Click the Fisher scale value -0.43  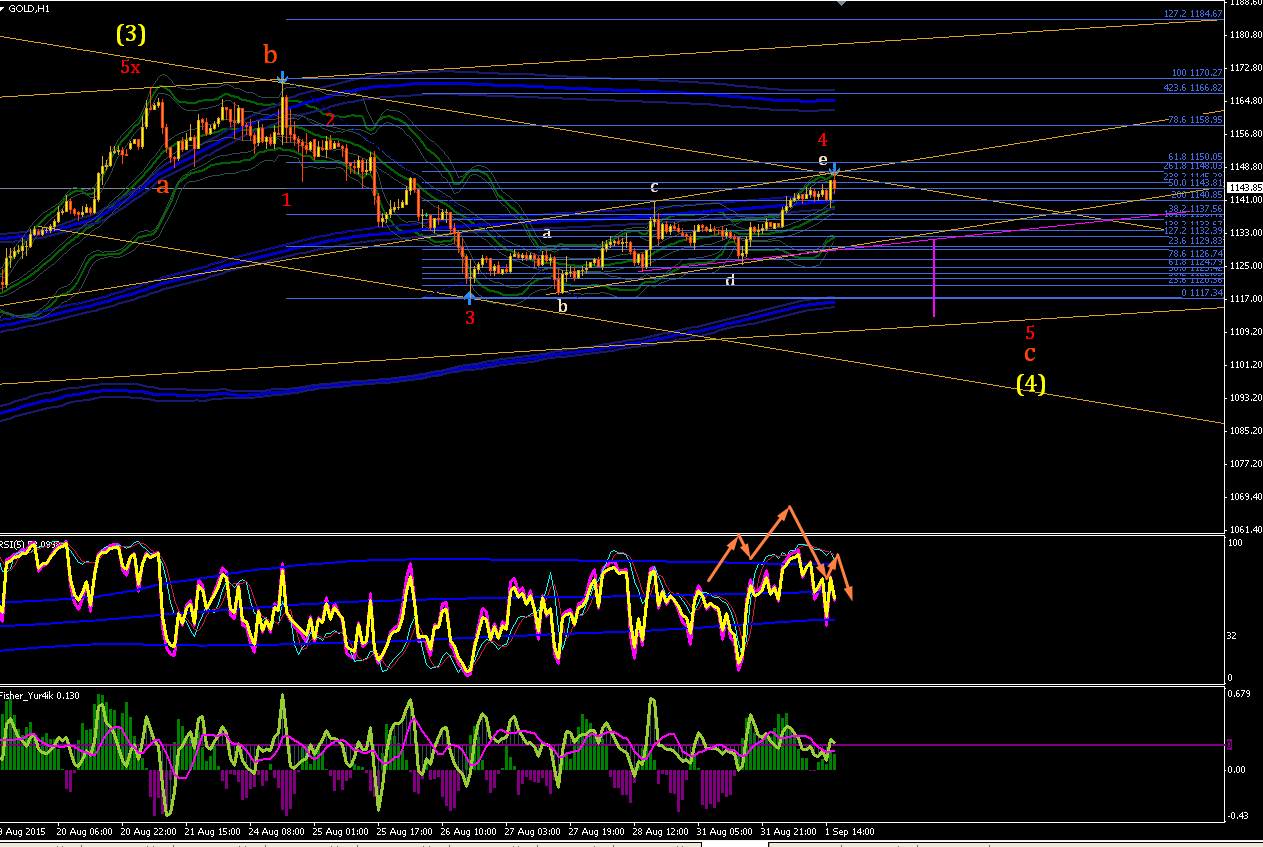[x=1240, y=815]
